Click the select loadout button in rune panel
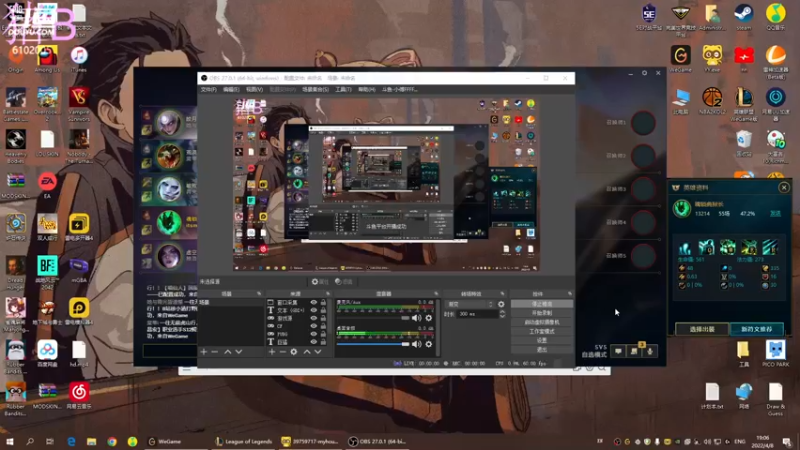This screenshot has height=450, width=800. (702, 329)
